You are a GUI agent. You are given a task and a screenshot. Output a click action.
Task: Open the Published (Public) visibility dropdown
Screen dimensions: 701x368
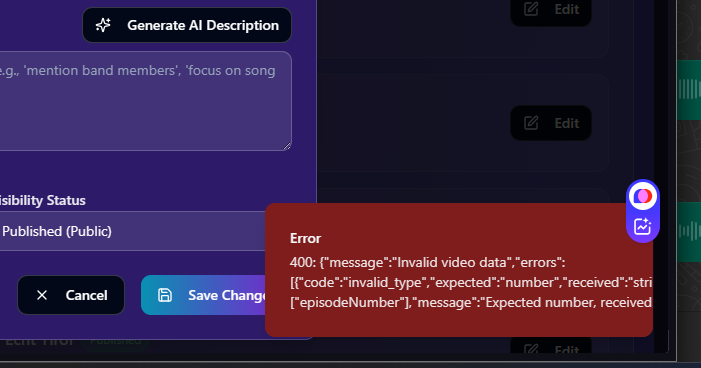coord(134,231)
